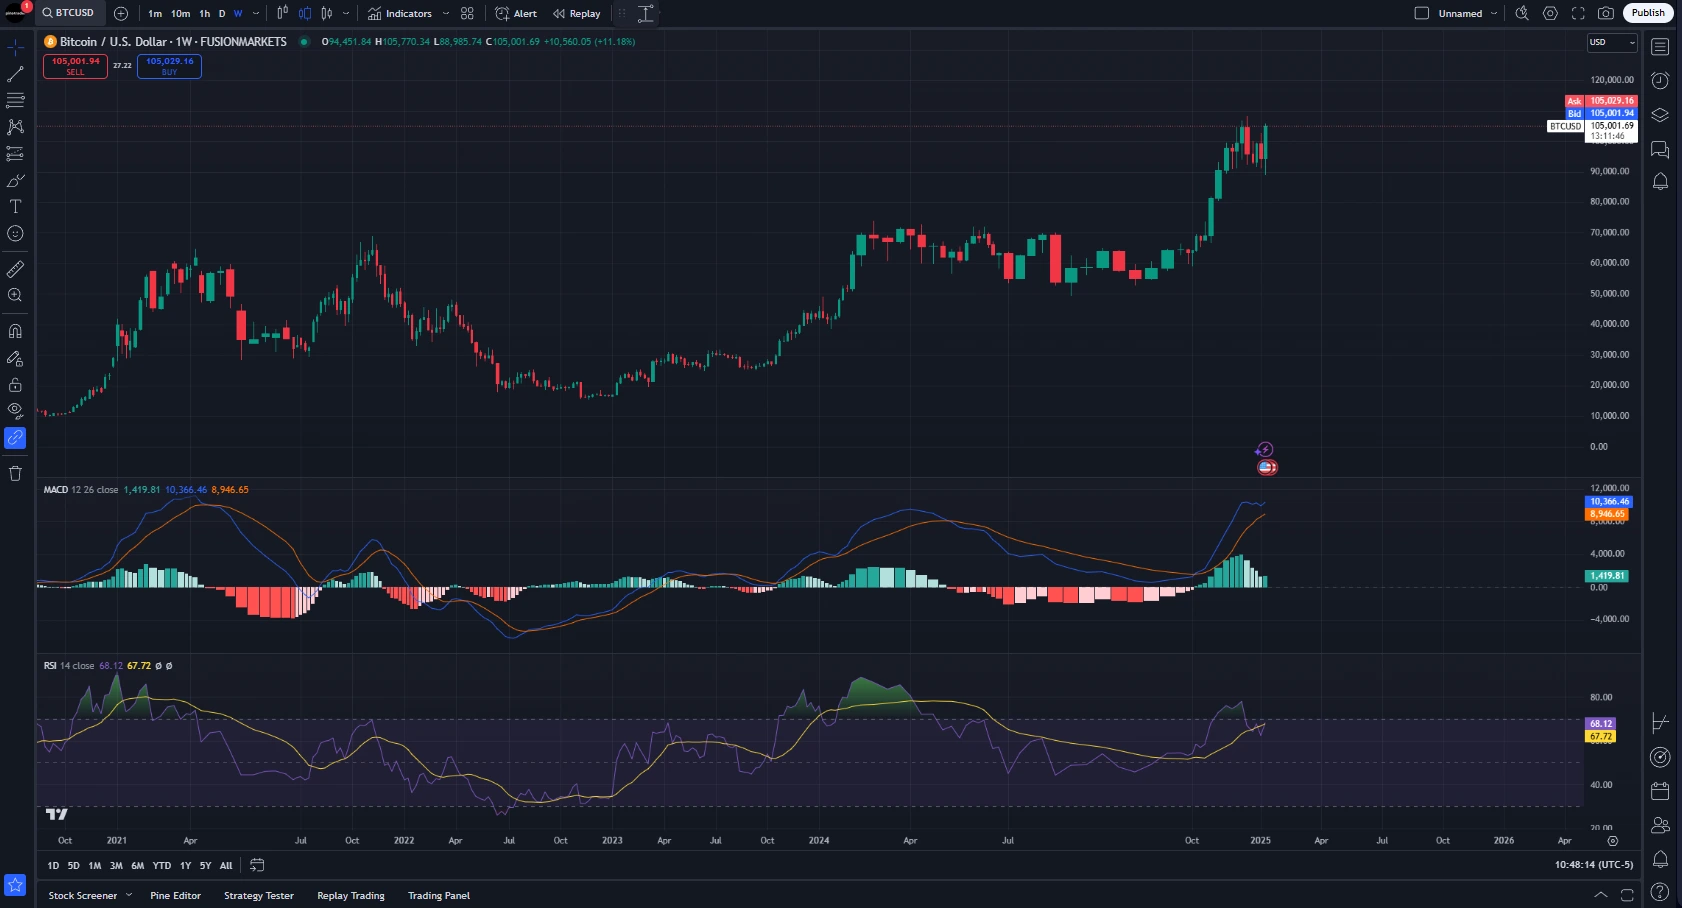Image resolution: width=1682 pixels, height=908 pixels.
Task: Expand the USD currency dropdown
Action: 1612,42
